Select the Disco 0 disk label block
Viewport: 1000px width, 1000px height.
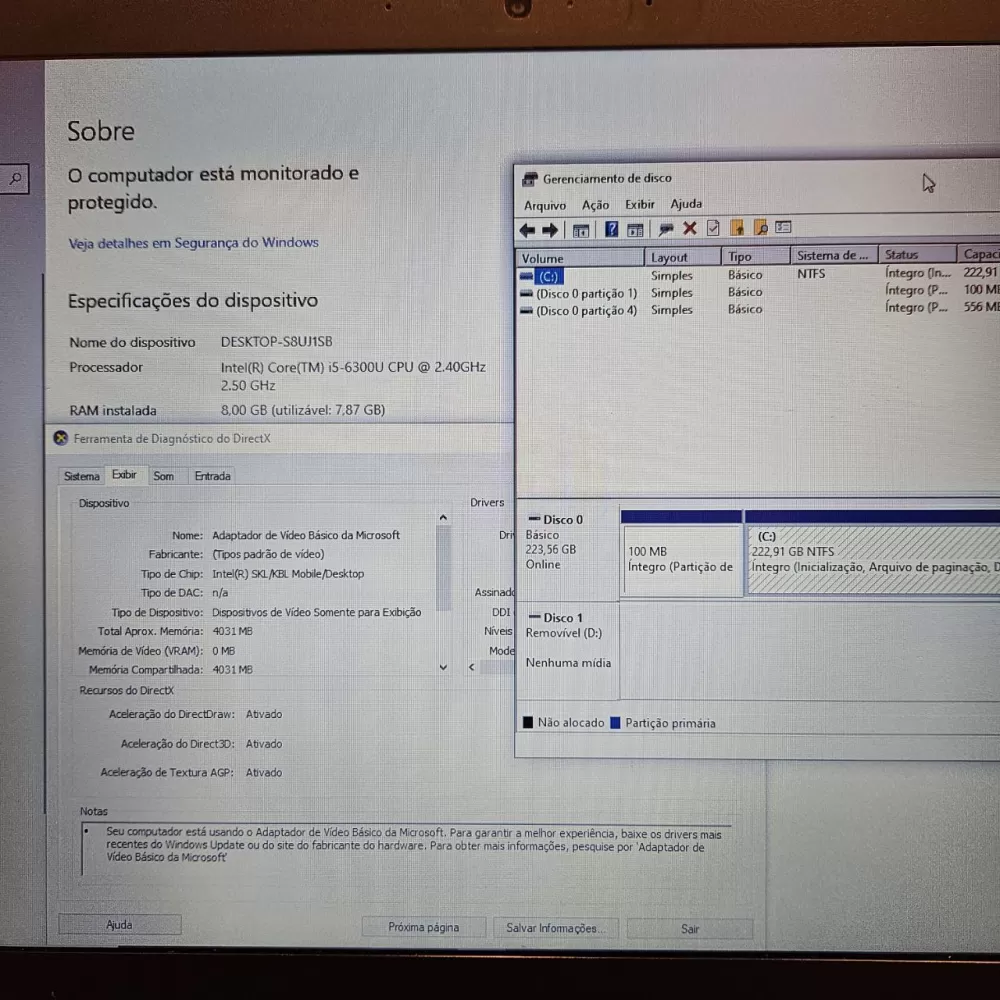(x=568, y=554)
